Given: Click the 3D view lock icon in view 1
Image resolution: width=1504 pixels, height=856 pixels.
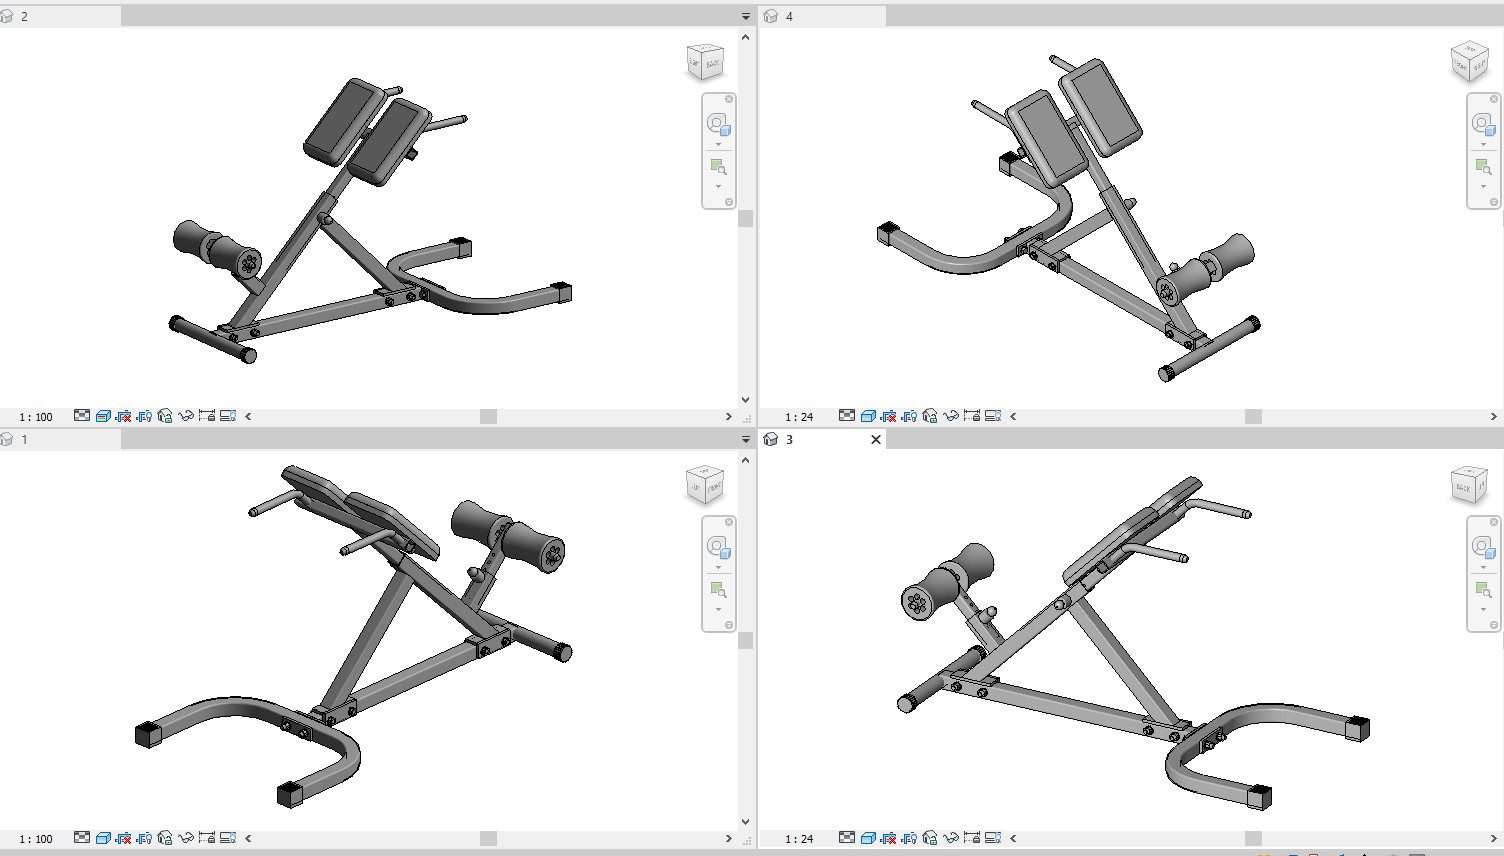Looking at the screenshot, I should 165,838.
